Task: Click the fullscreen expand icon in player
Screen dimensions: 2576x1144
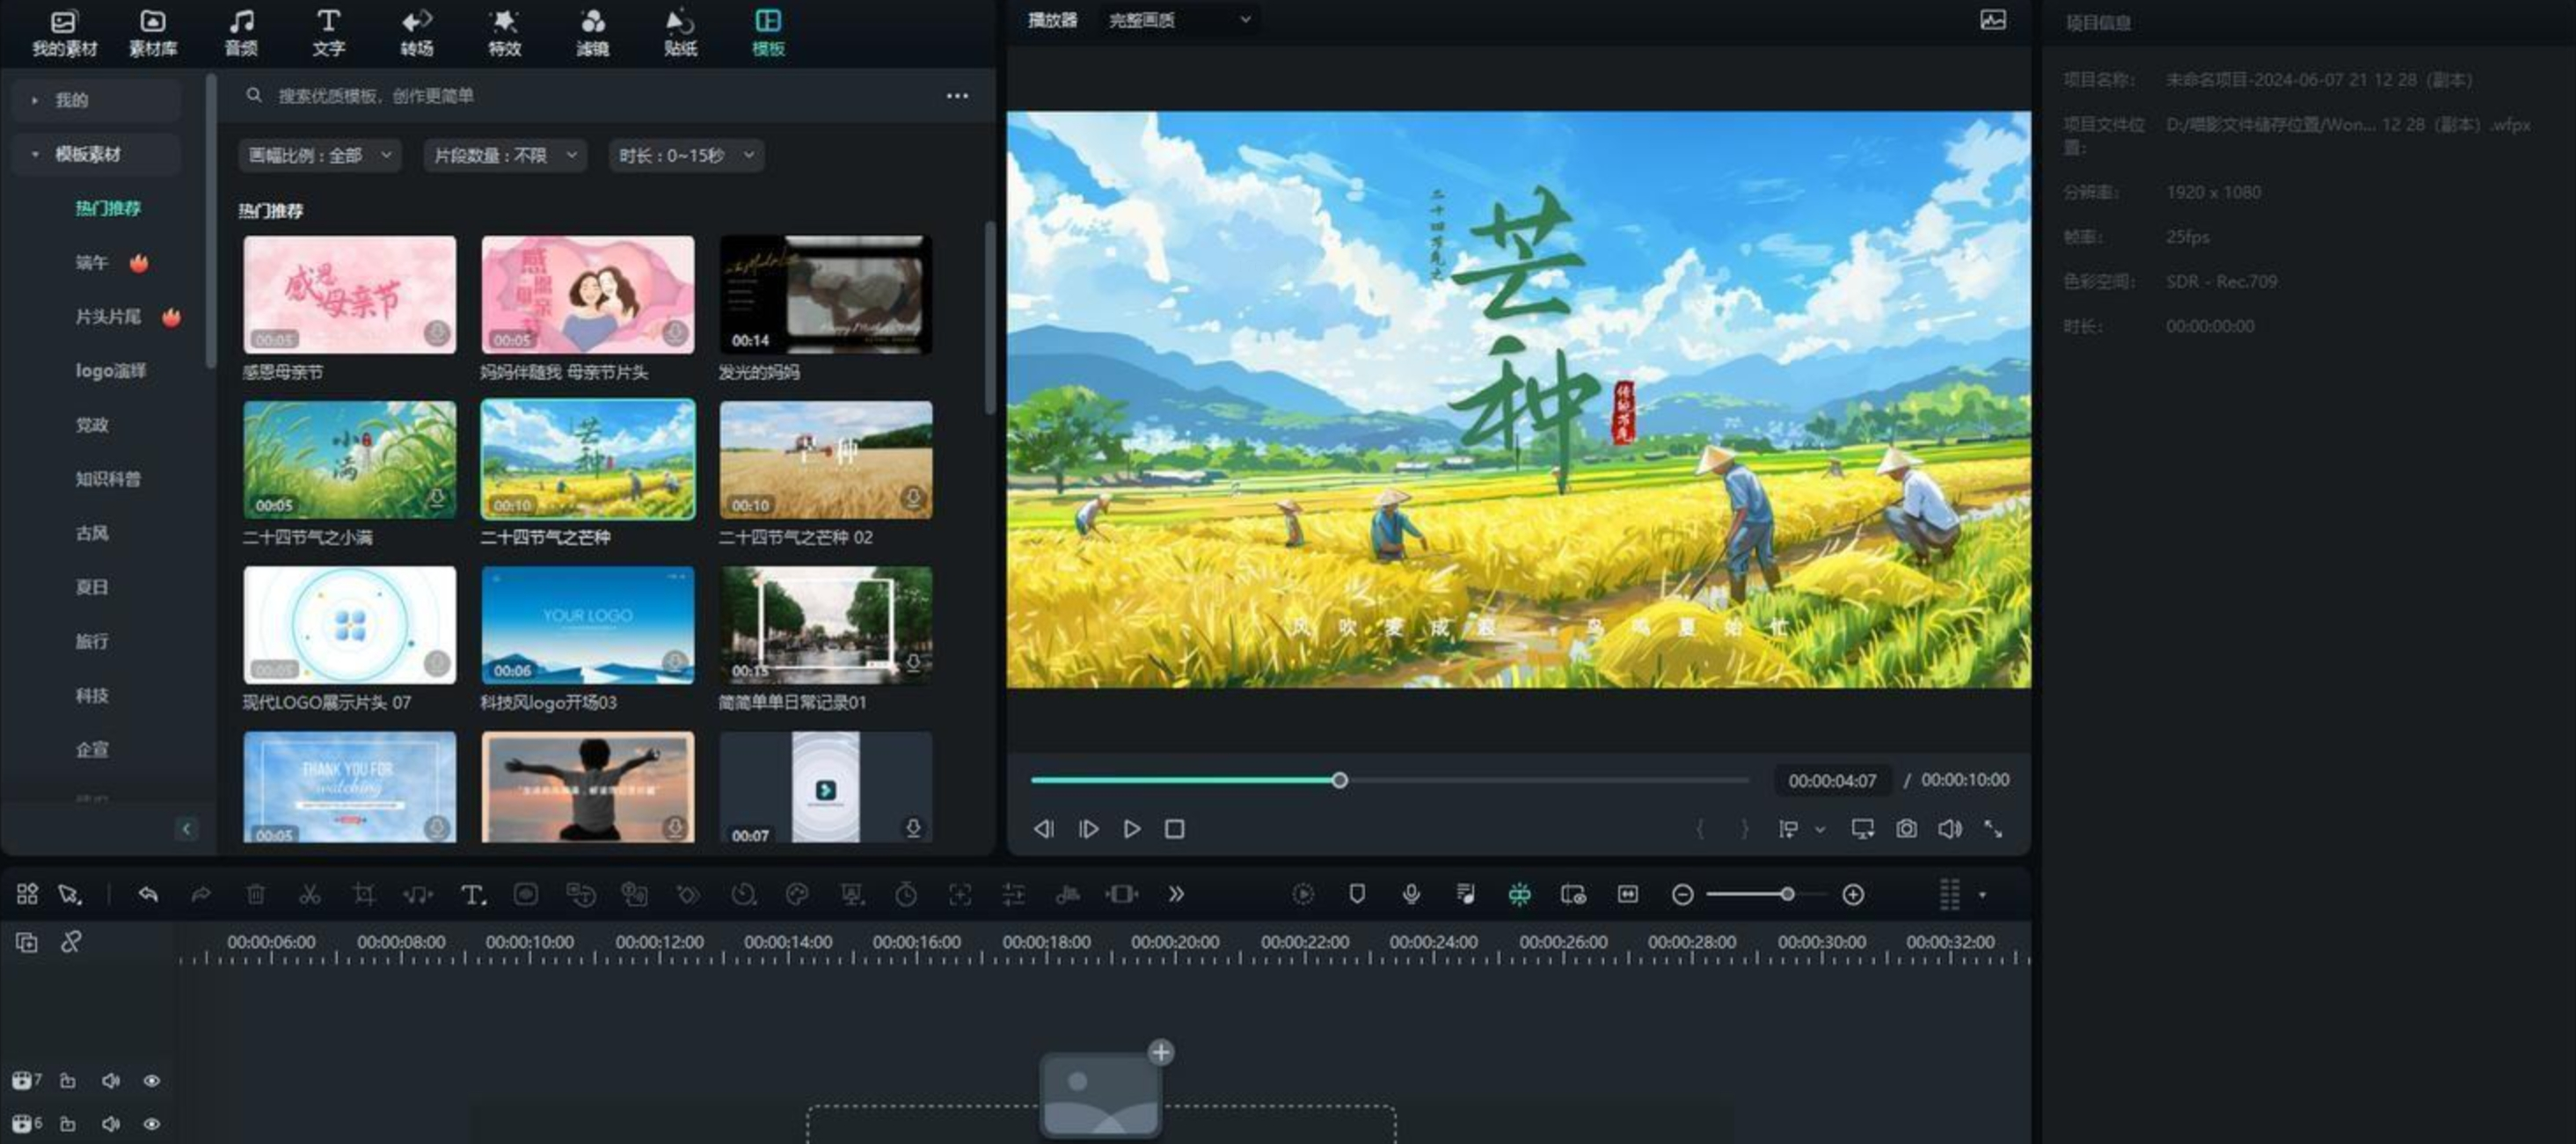Action: tap(1993, 828)
